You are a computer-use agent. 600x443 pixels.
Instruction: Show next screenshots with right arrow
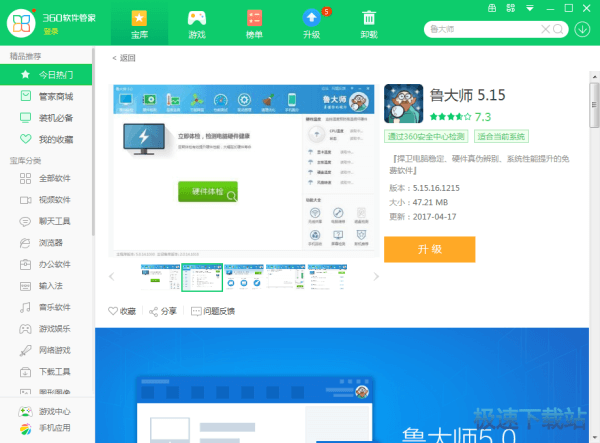(376, 277)
